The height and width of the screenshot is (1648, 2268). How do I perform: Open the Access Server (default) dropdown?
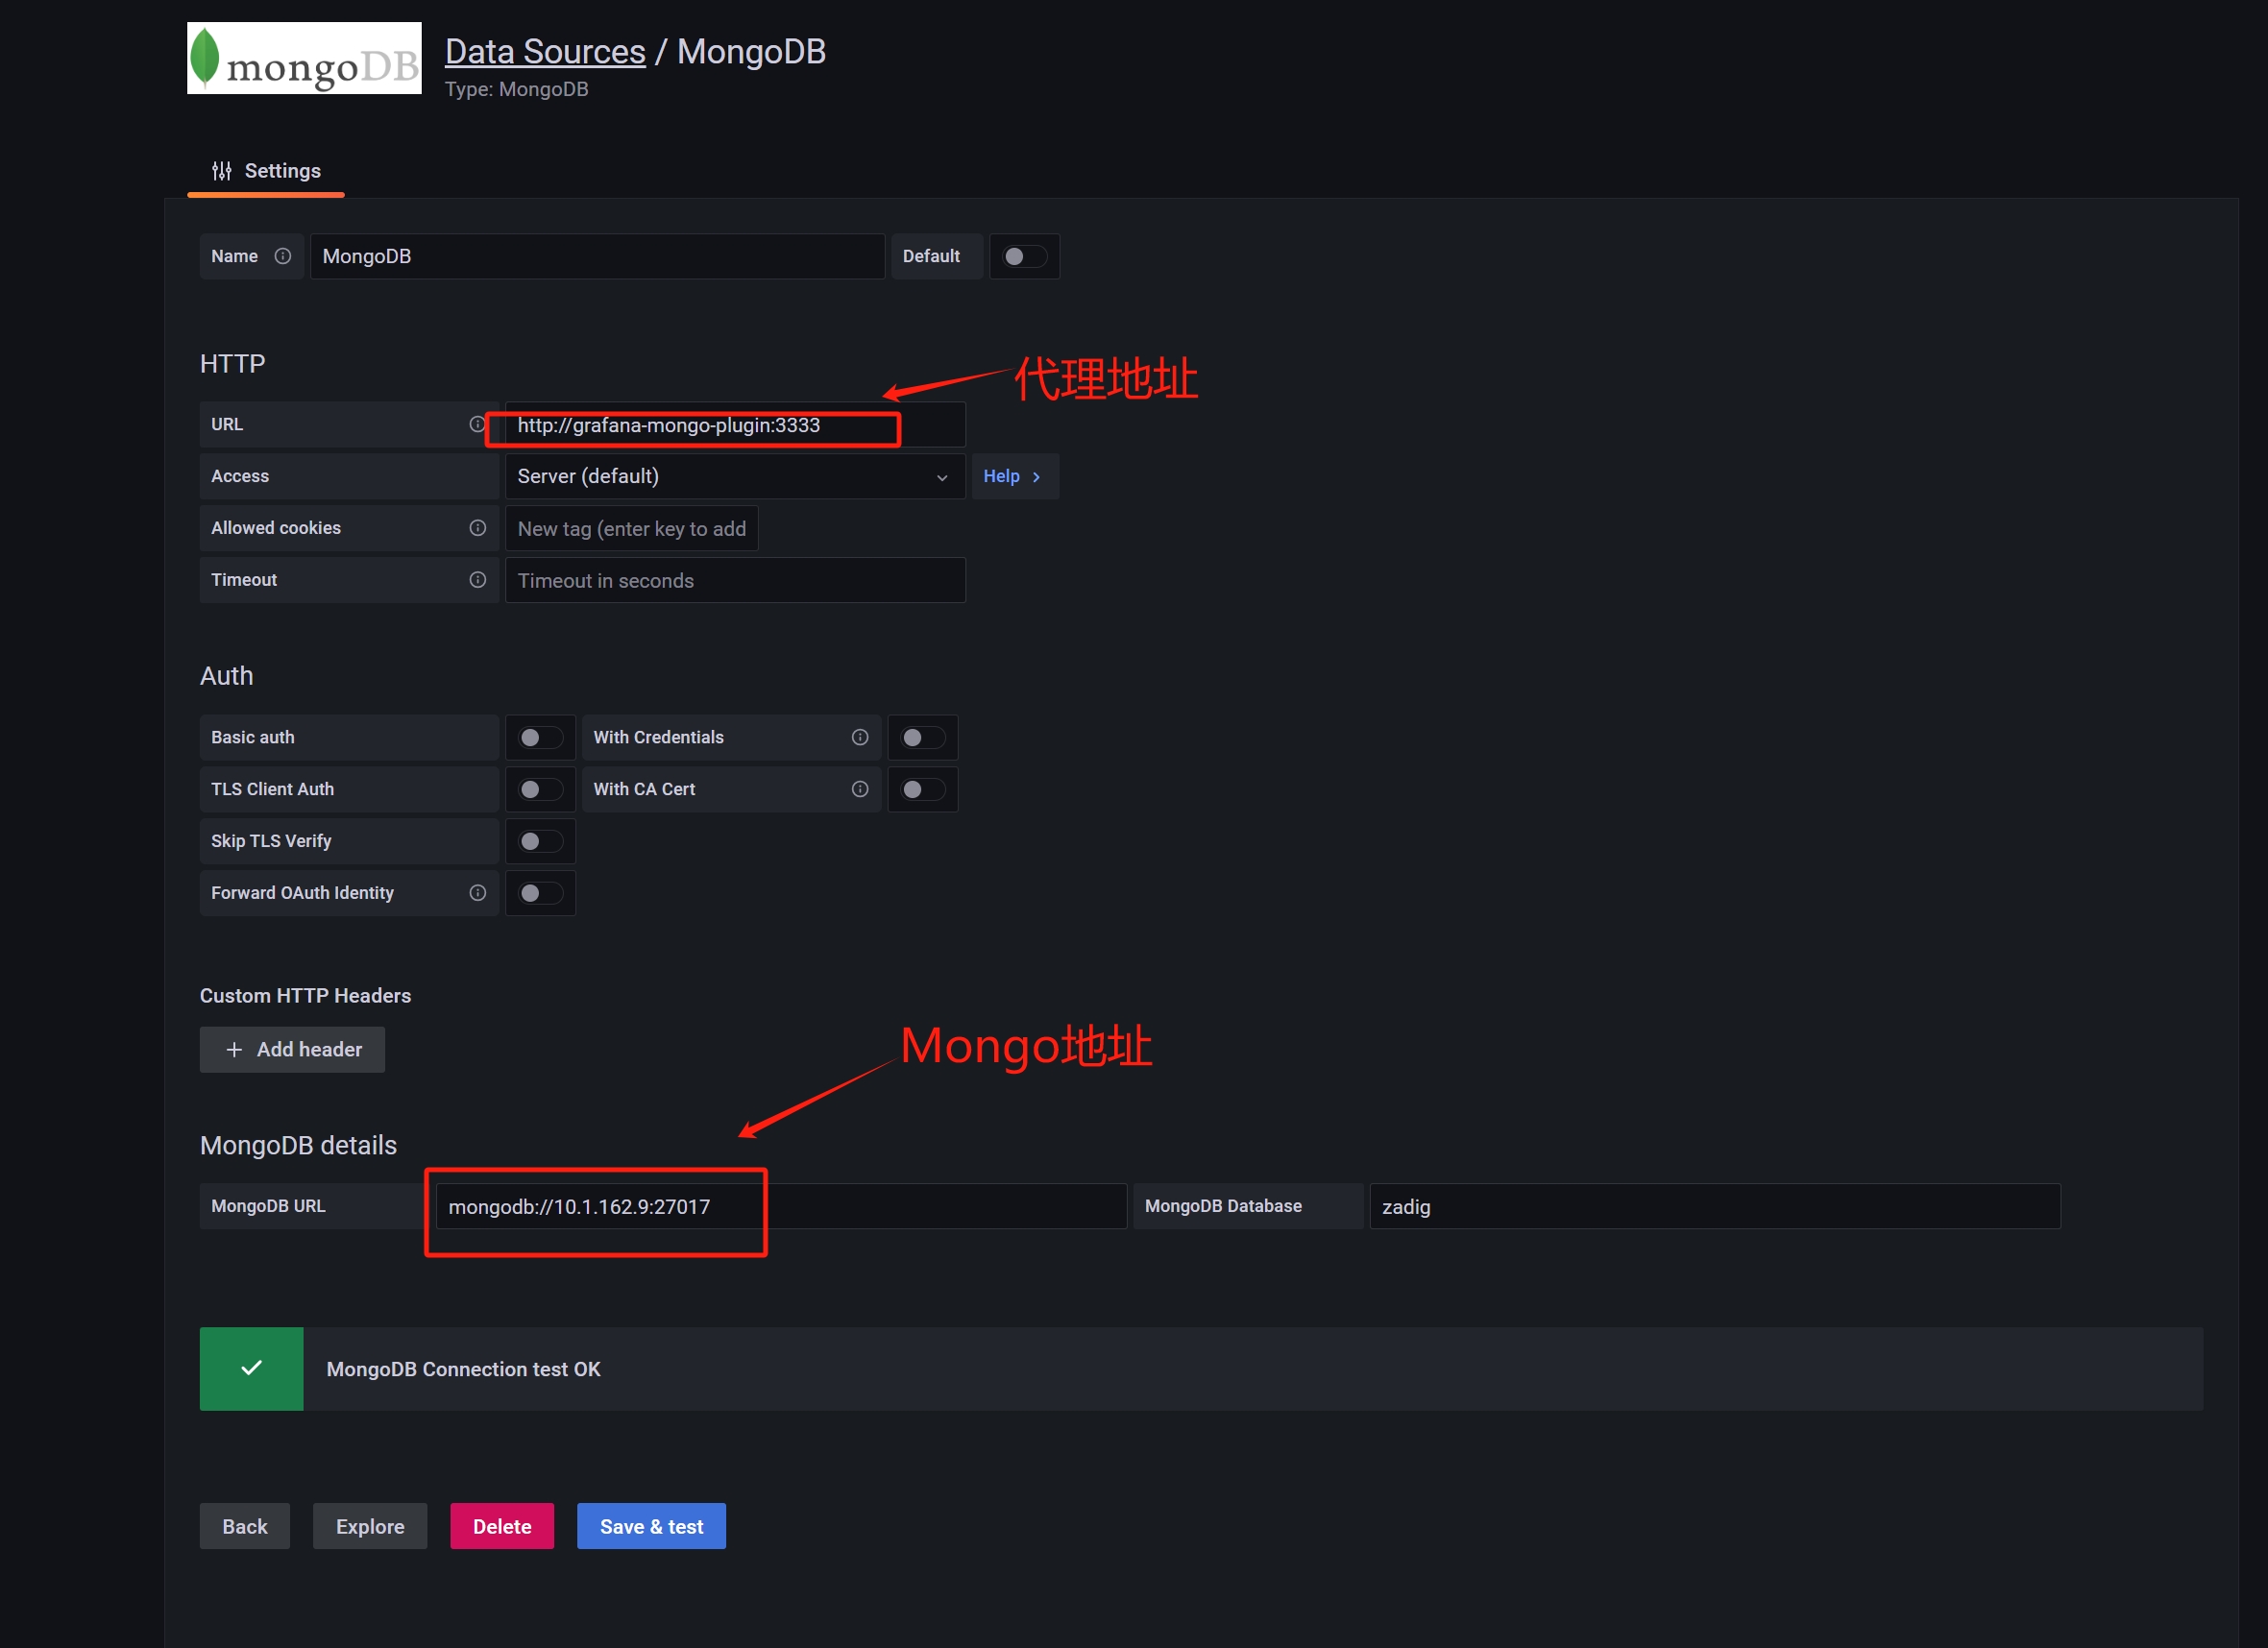734,476
